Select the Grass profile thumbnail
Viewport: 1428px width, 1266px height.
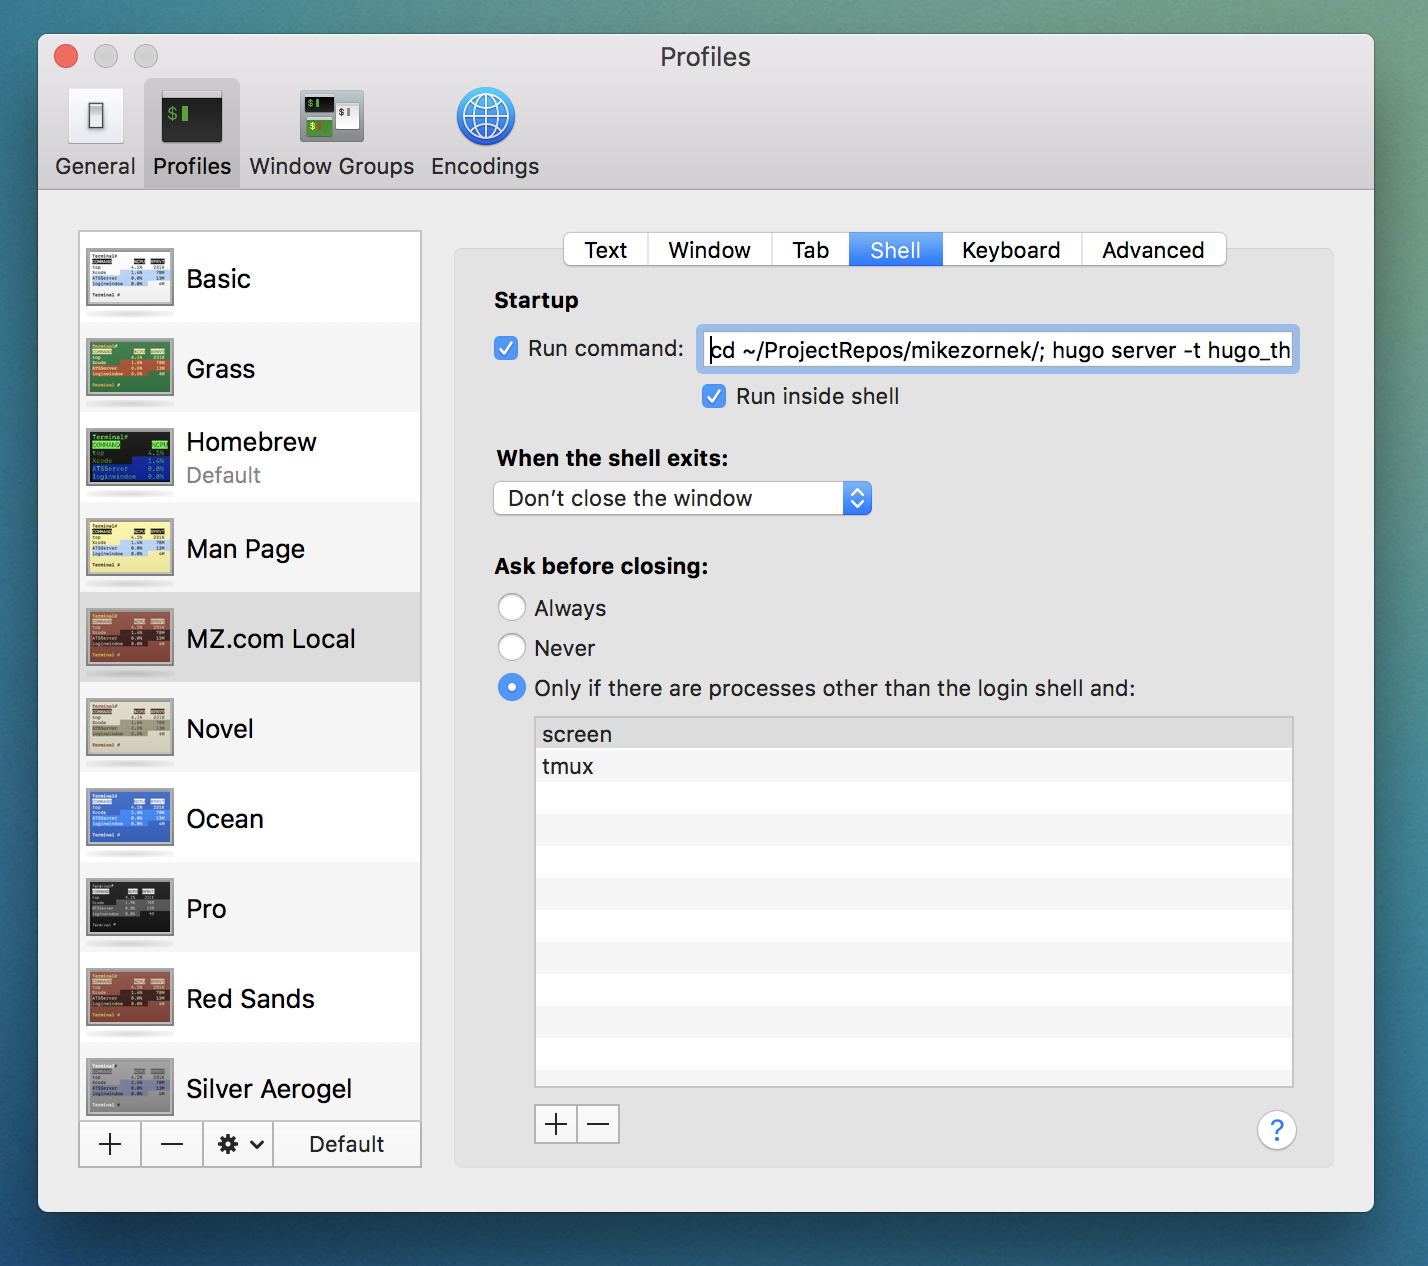click(130, 367)
